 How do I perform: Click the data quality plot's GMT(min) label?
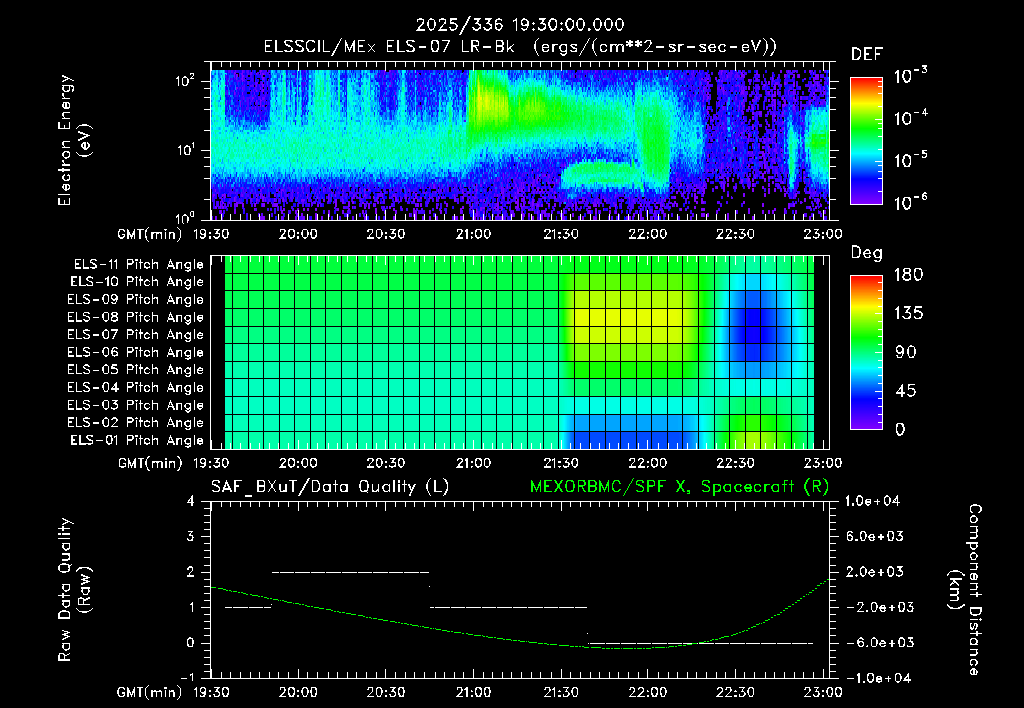click(x=150, y=692)
